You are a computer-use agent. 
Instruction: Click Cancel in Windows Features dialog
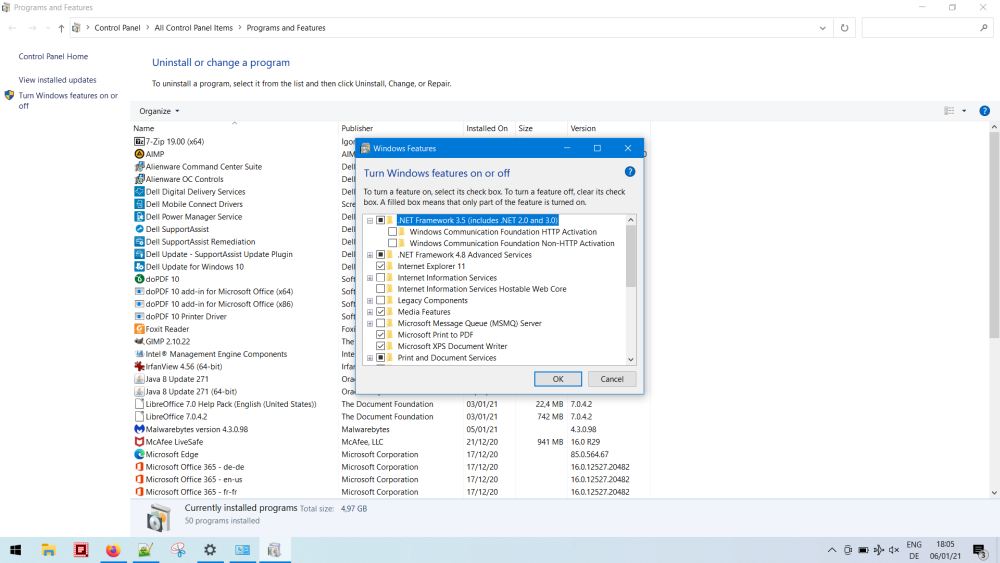coord(612,379)
